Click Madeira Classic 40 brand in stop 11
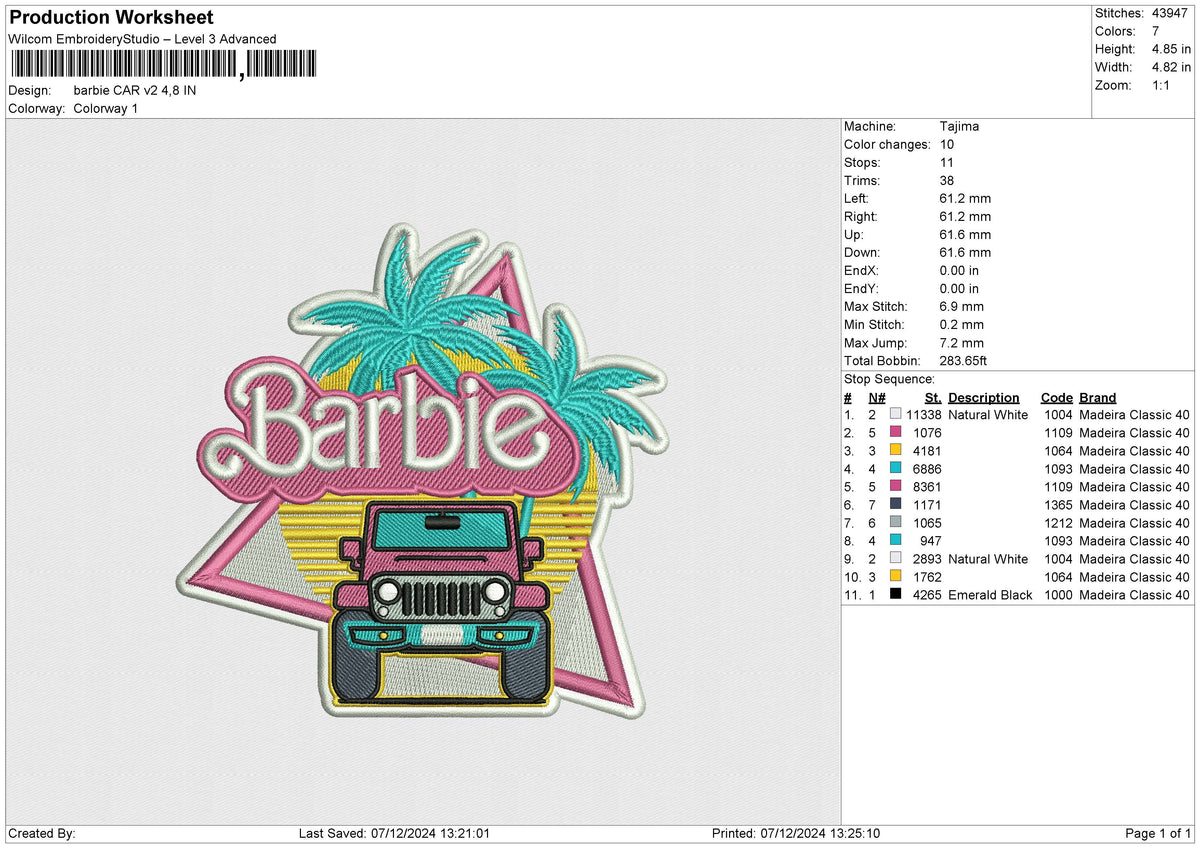The height and width of the screenshot is (848, 1200). click(1135, 594)
